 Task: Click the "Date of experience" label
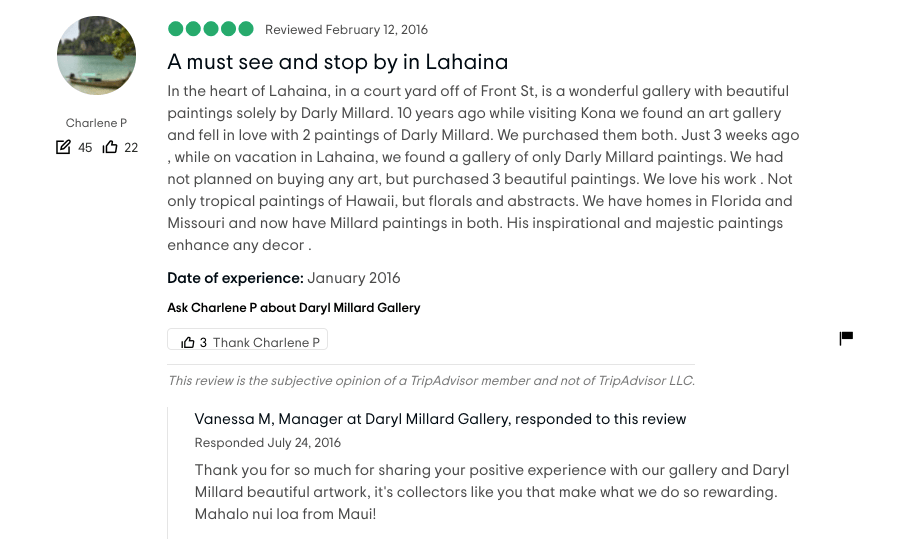click(235, 278)
